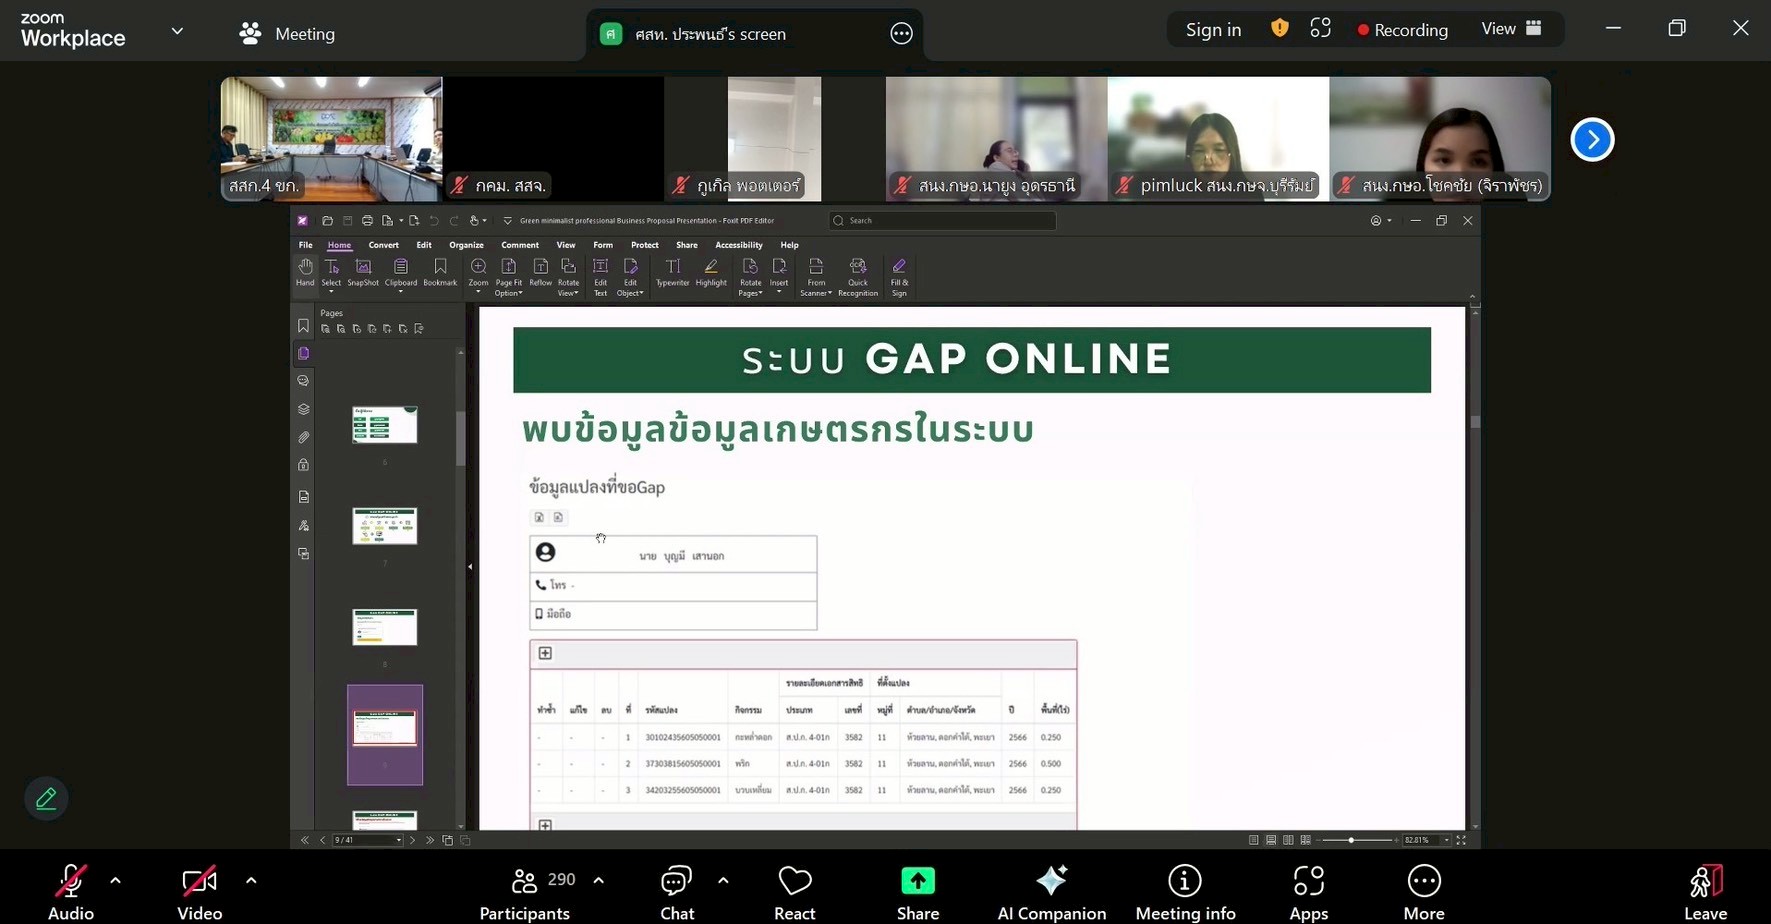
Task: Expand video settings caret
Action: click(x=251, y=881)
